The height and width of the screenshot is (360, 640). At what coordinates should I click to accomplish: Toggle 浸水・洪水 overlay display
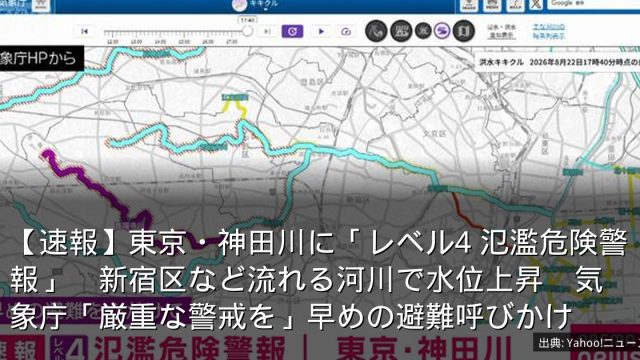coord(502,31)
